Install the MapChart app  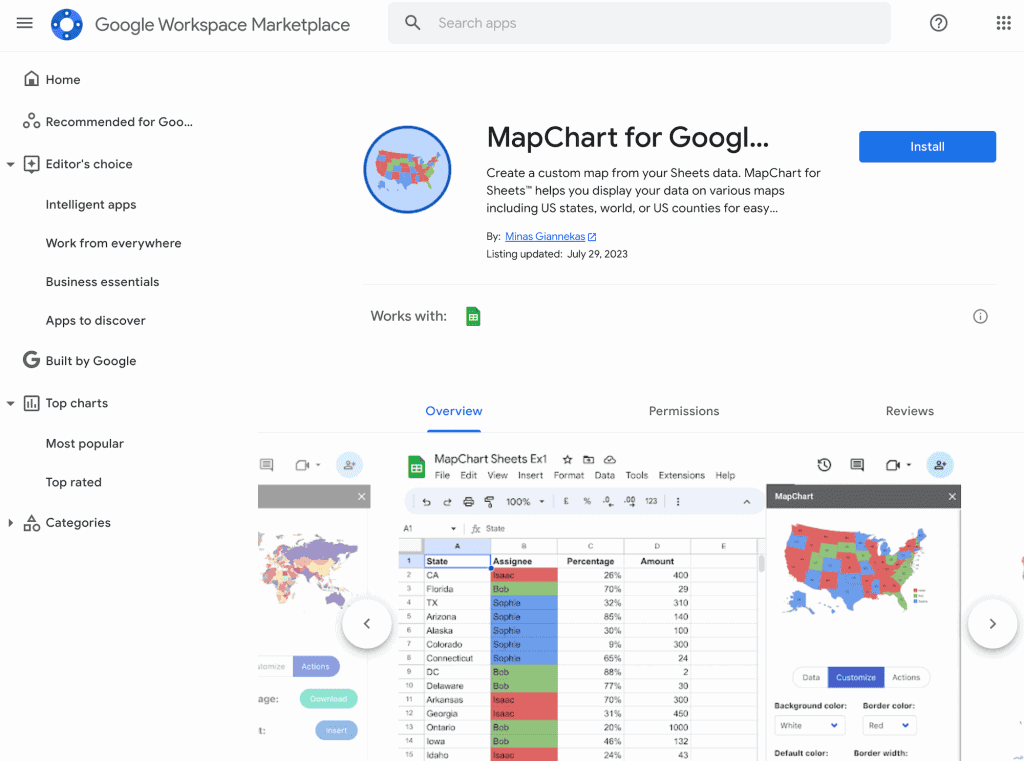click(927, 146)
